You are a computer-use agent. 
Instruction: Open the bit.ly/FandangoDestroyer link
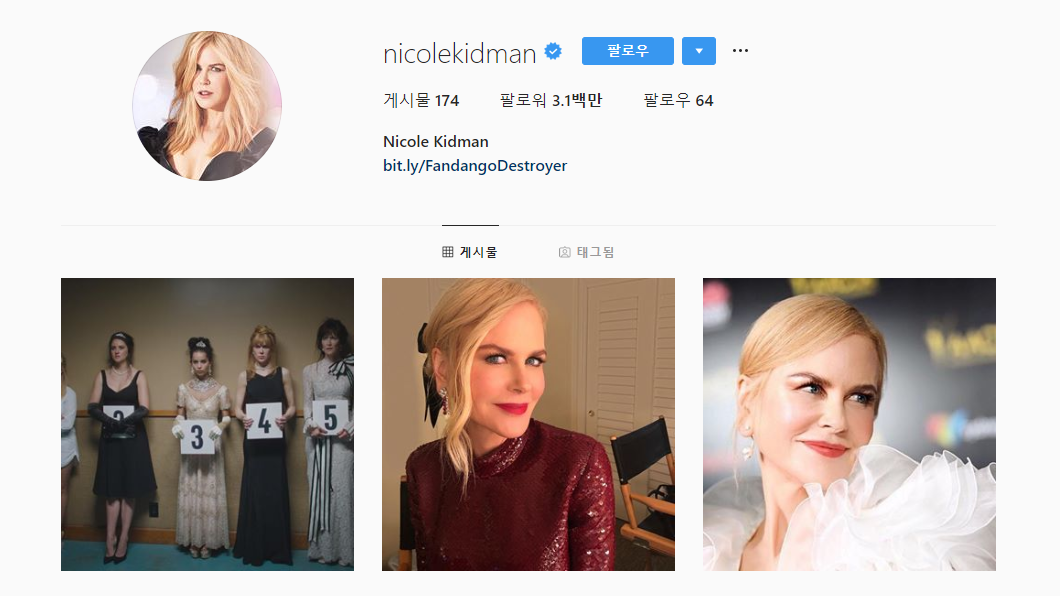475,166
